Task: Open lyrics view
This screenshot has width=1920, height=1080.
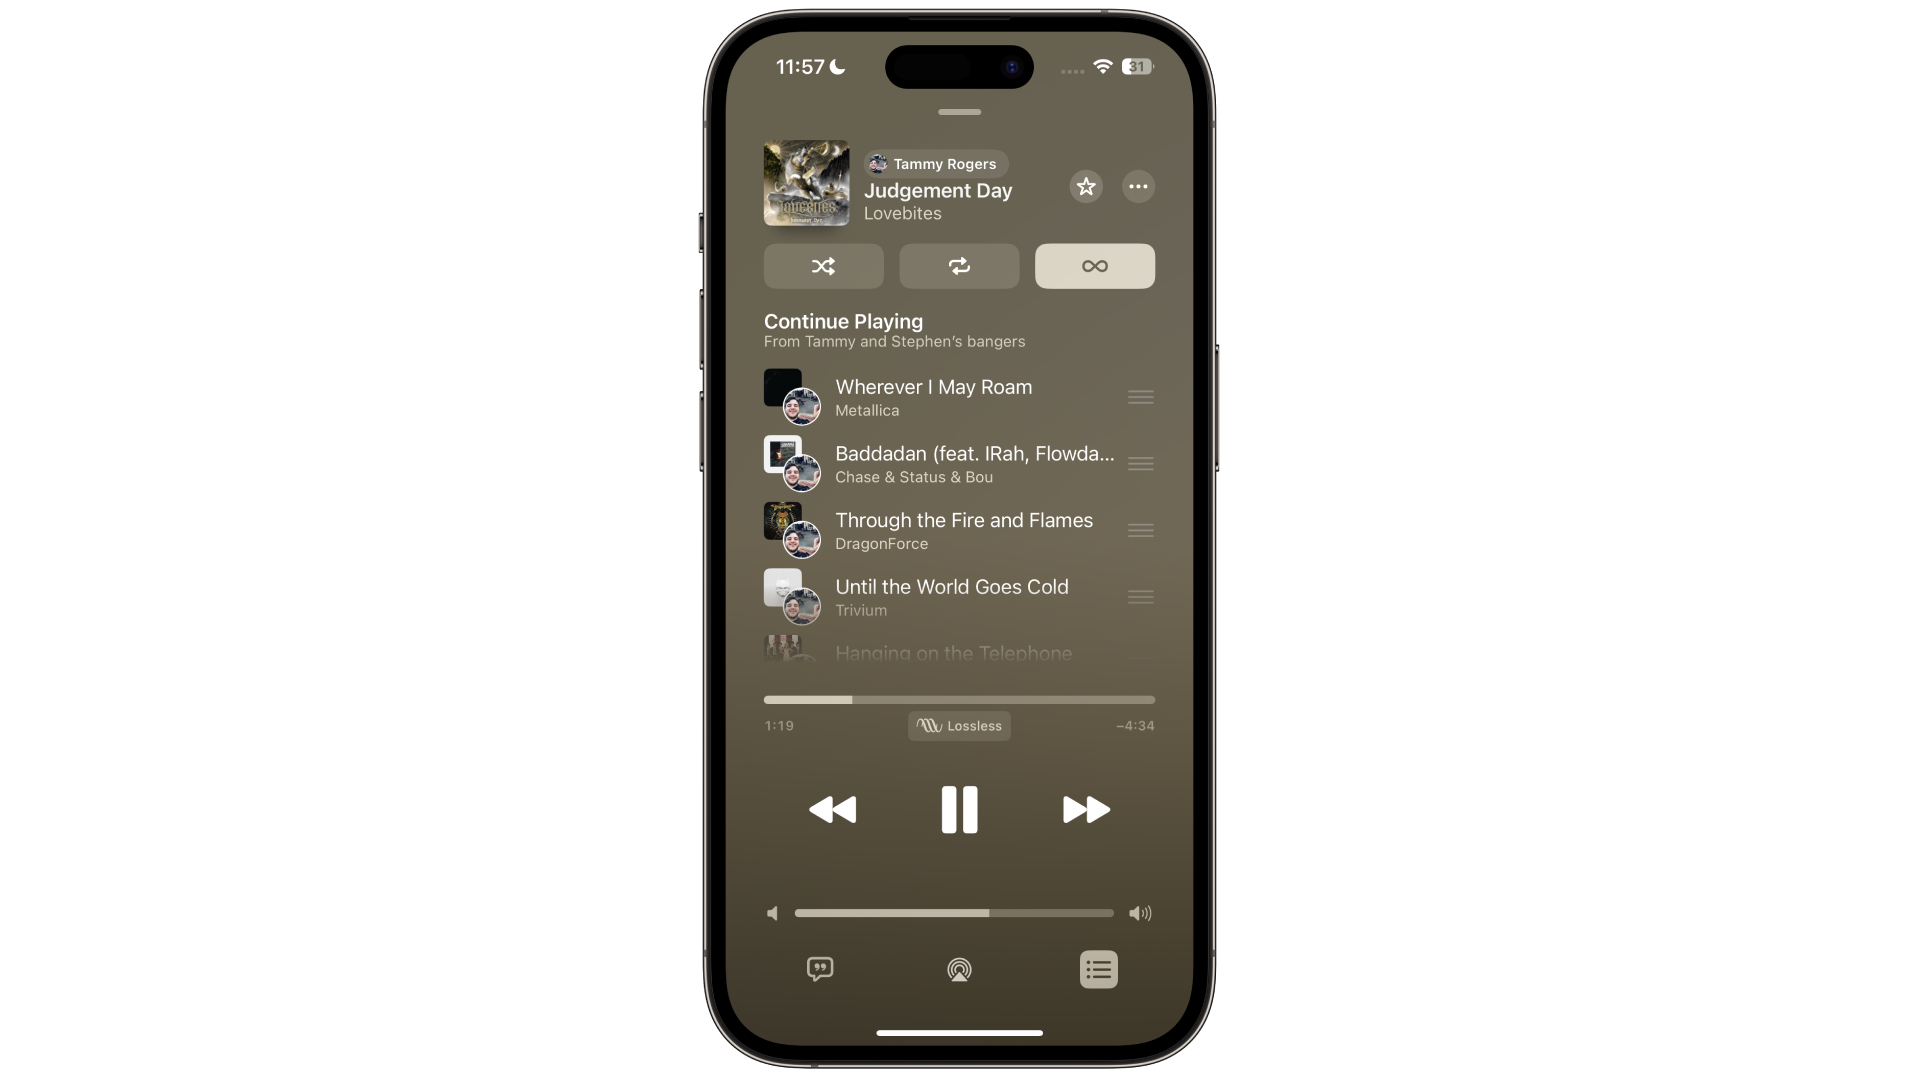Action: [819, 969]
